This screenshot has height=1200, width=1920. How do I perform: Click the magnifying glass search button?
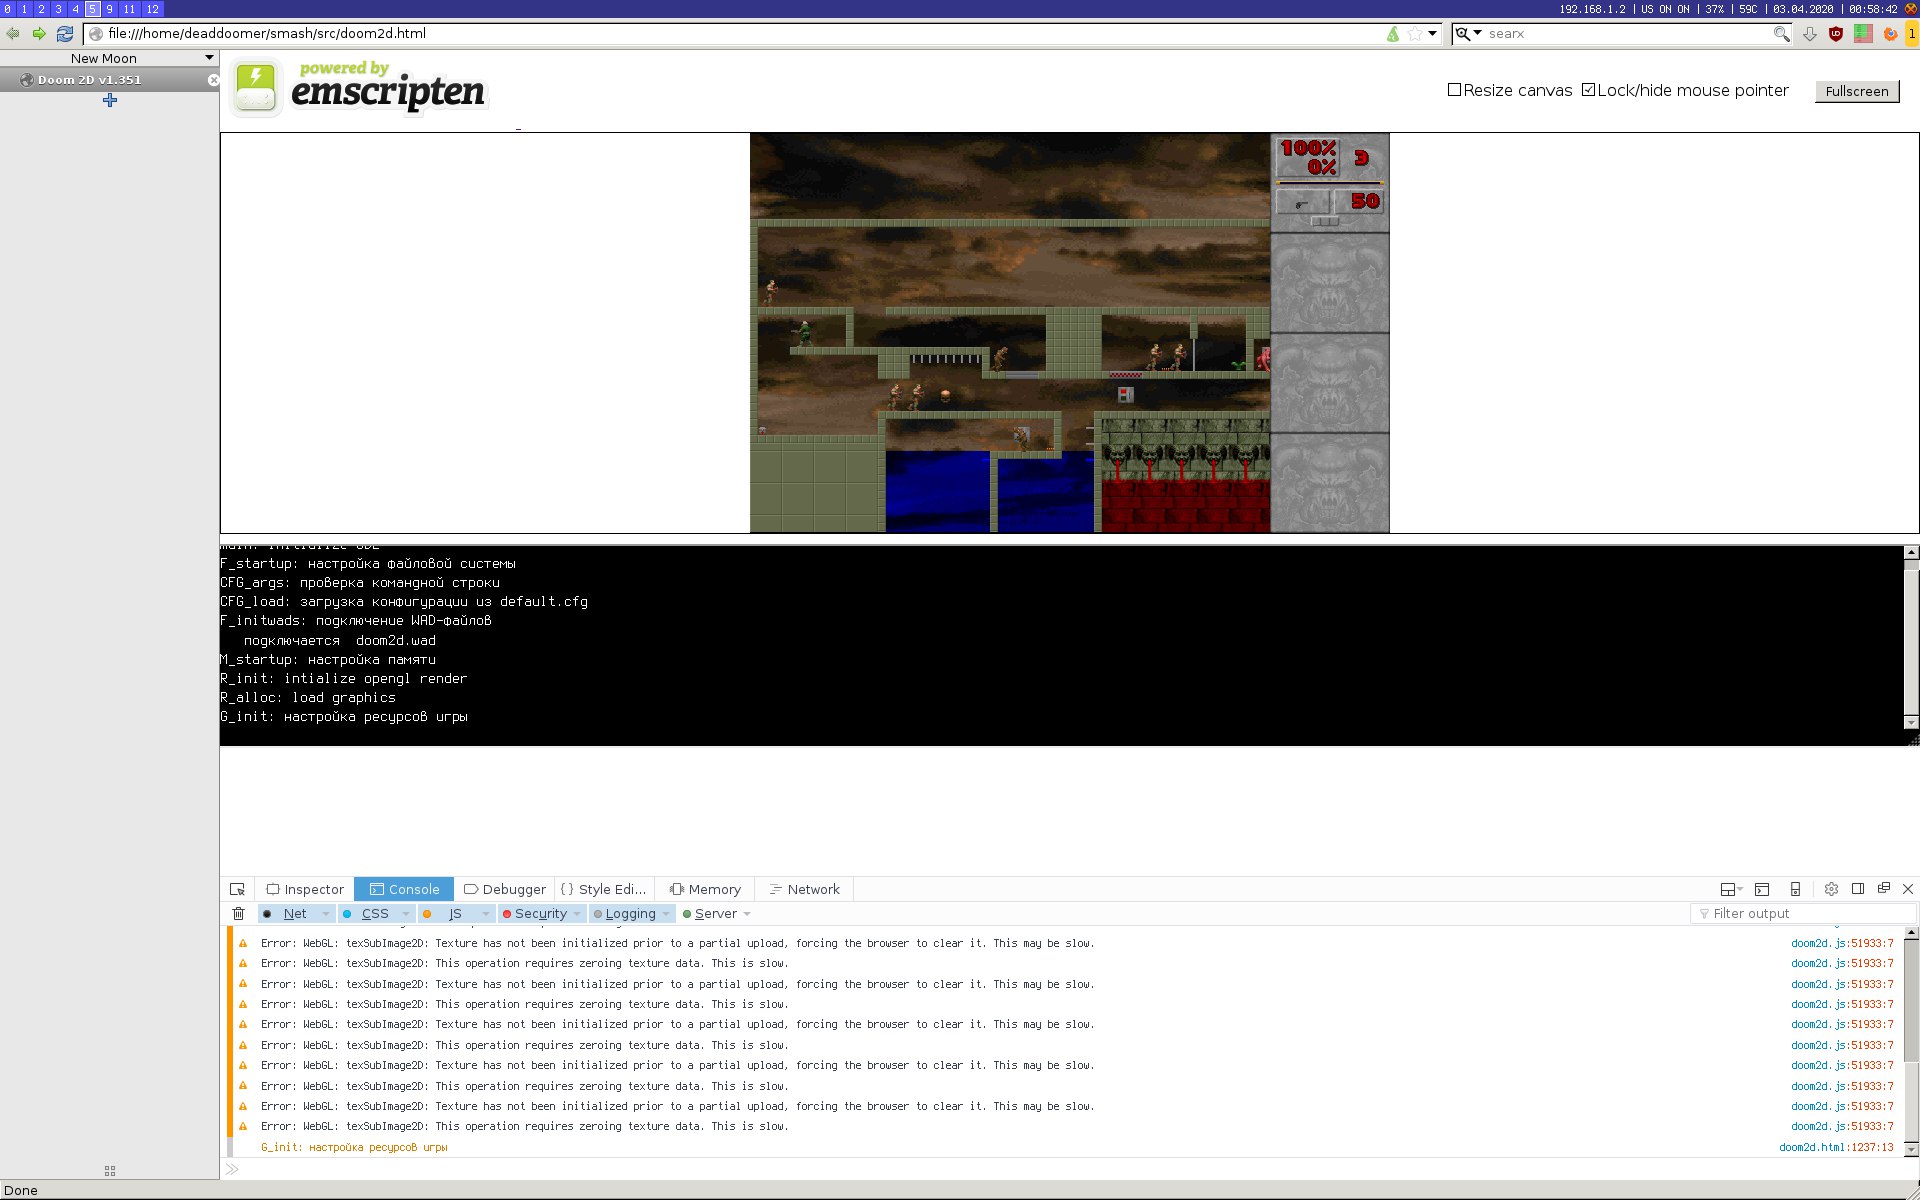click(1781, 34)
